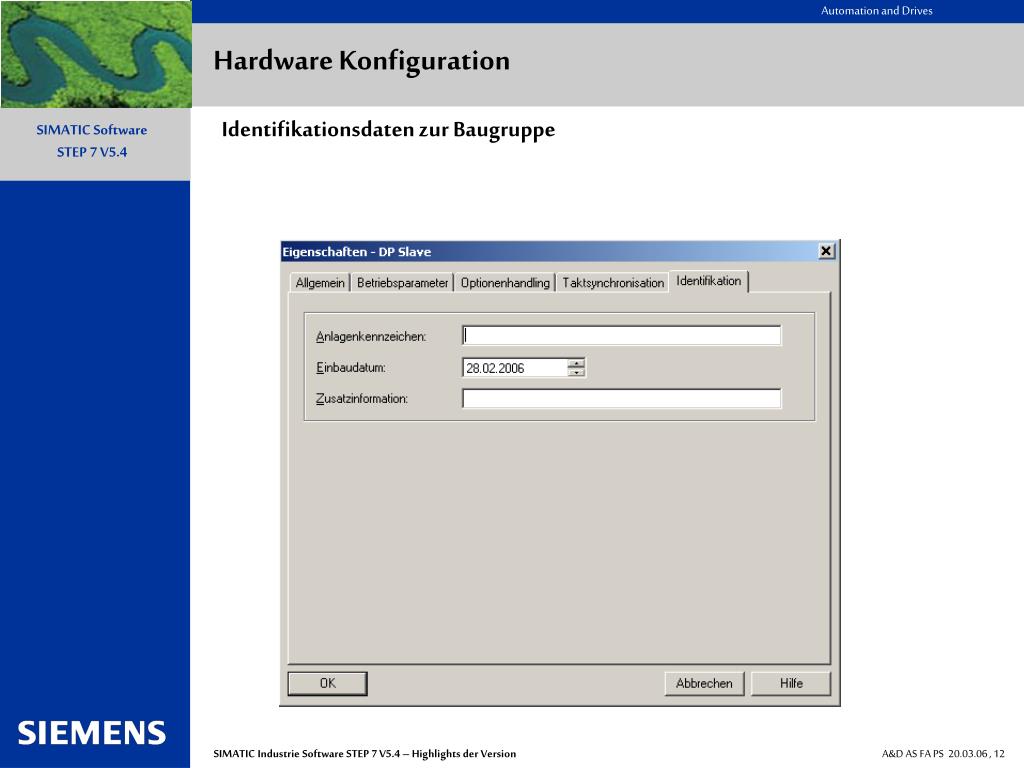Click the Einbaudatum date field
1024x768 pixels.
point(515,368)
